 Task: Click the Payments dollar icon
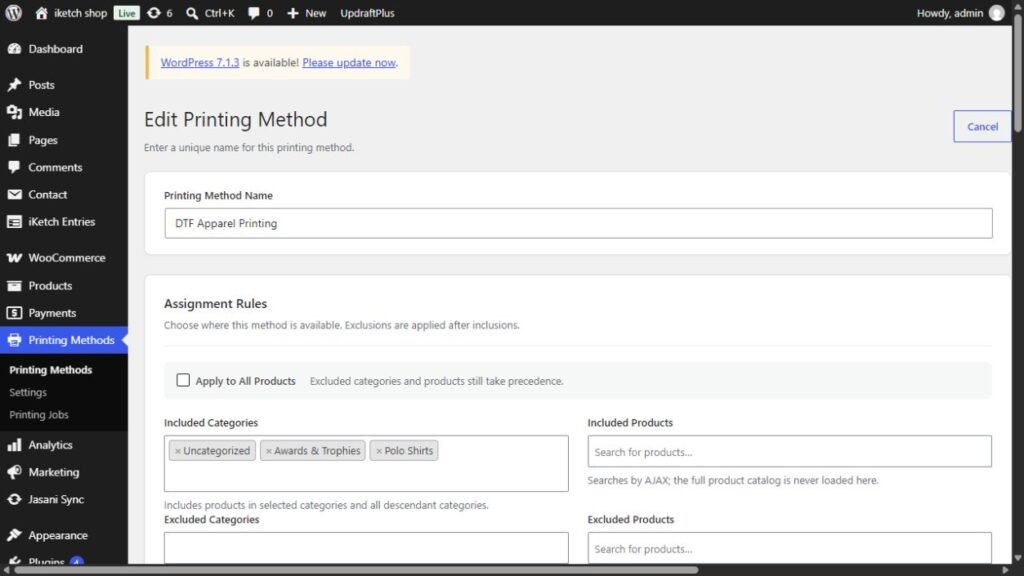coord(14,313)
